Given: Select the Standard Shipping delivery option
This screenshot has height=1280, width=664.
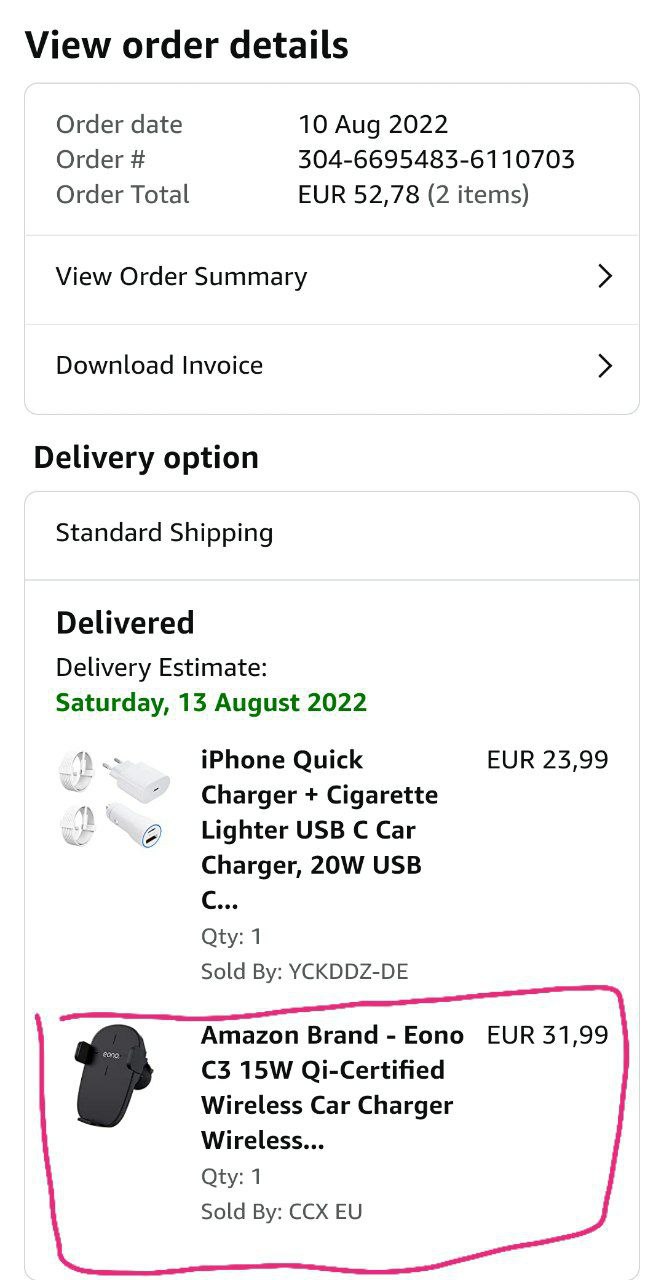Looking at the screenshot, I should point(164,533).
